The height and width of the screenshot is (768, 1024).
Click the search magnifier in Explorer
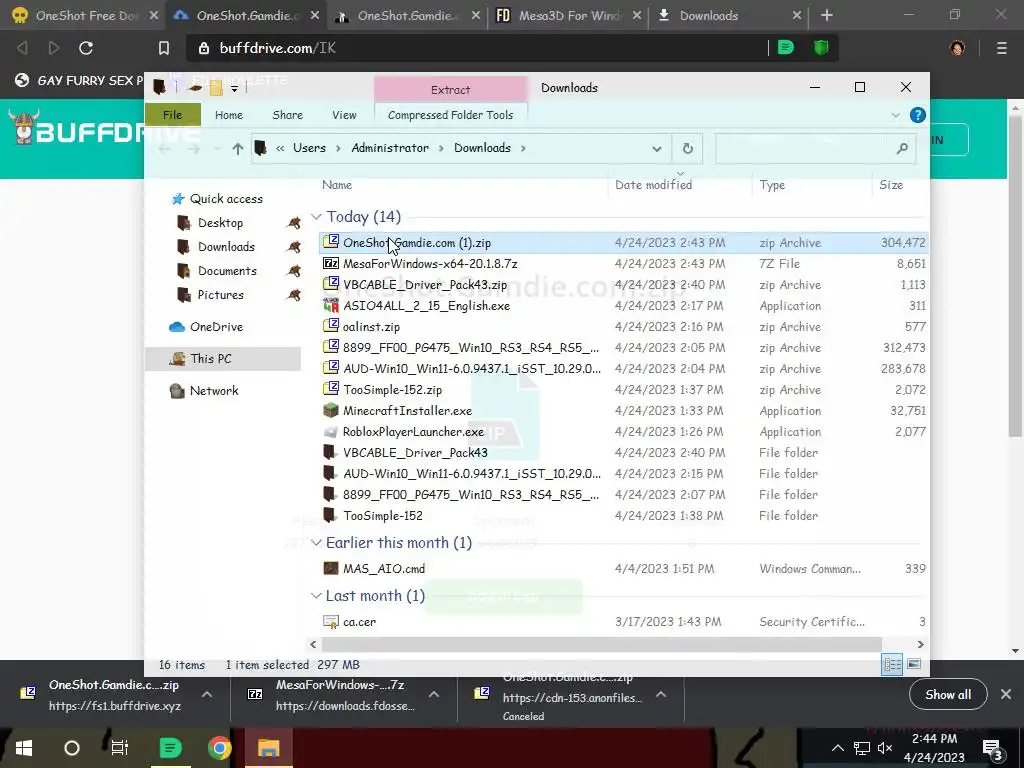pyautogui.click(x=902, y=148)
